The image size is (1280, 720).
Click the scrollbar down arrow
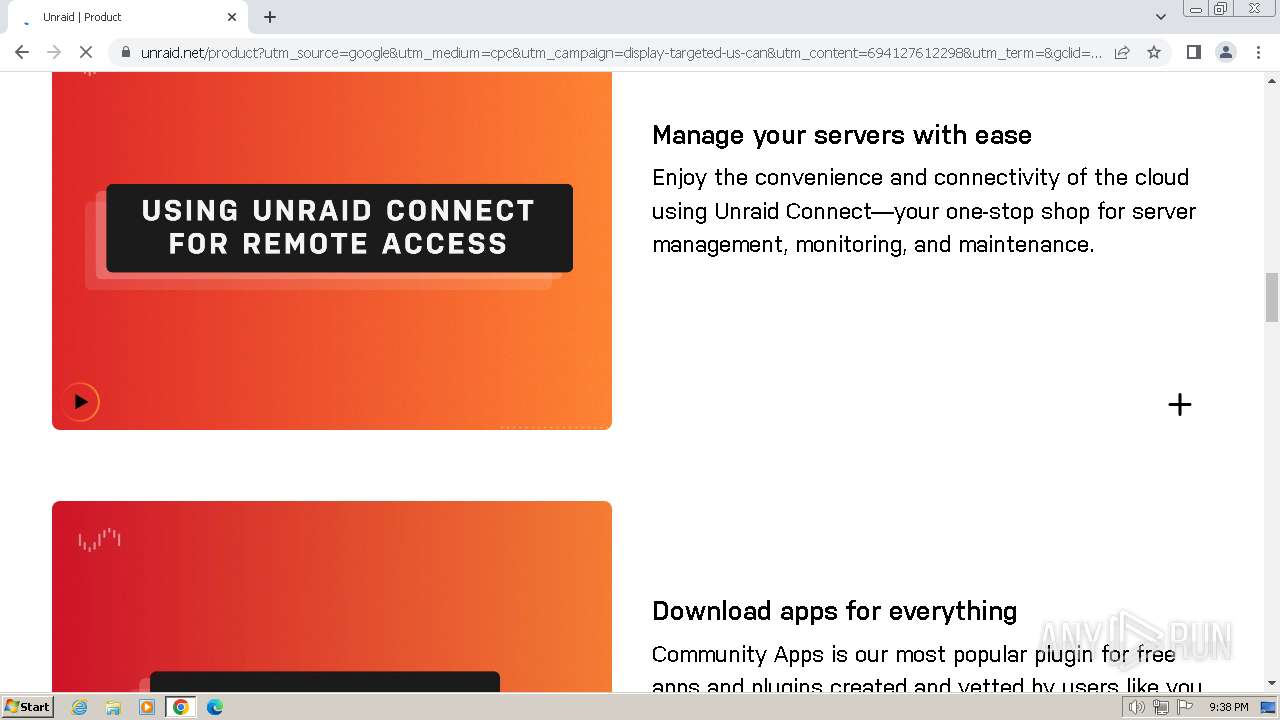pyautogui.click(x=1272, y=684)
